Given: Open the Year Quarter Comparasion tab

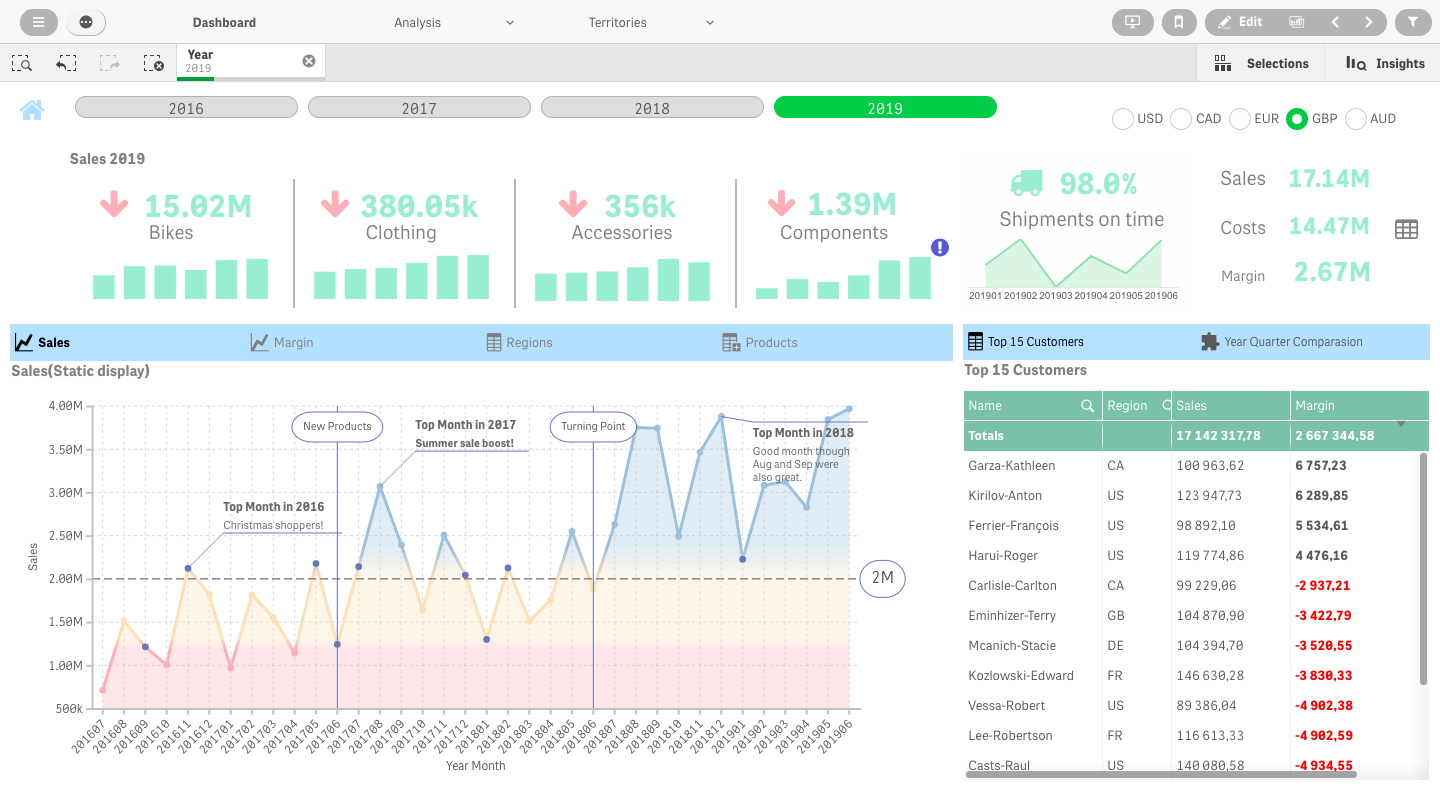Looking at the screenshot, I should (1281, 342).
